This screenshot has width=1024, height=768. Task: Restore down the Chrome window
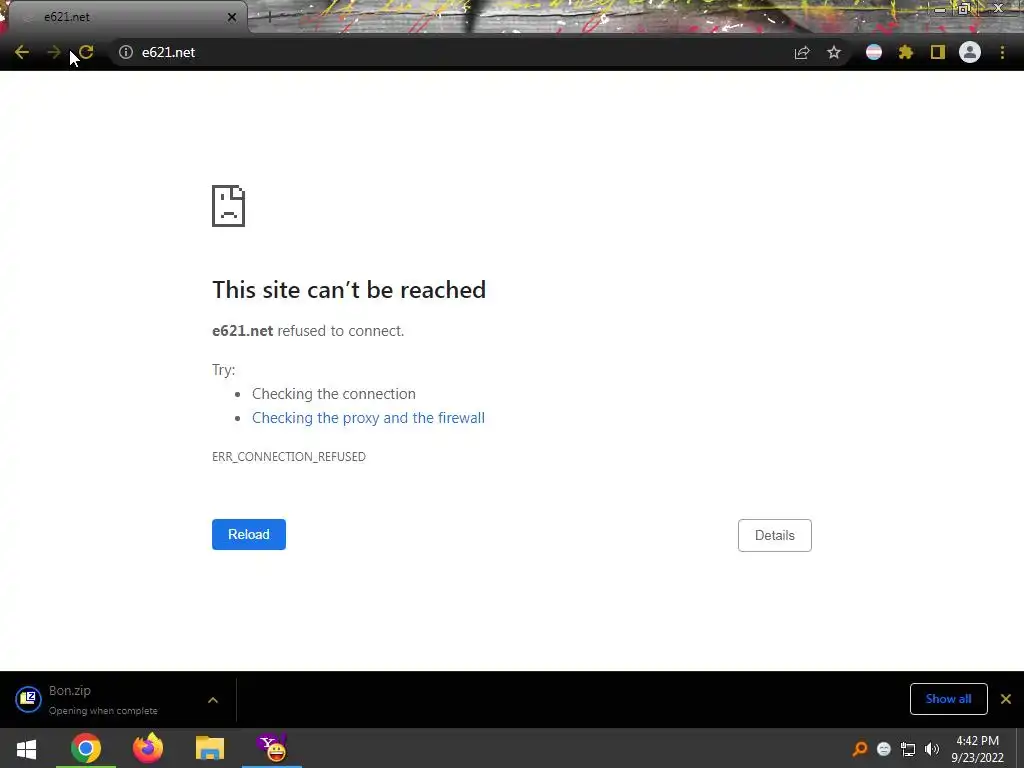(x=964, y=9)
